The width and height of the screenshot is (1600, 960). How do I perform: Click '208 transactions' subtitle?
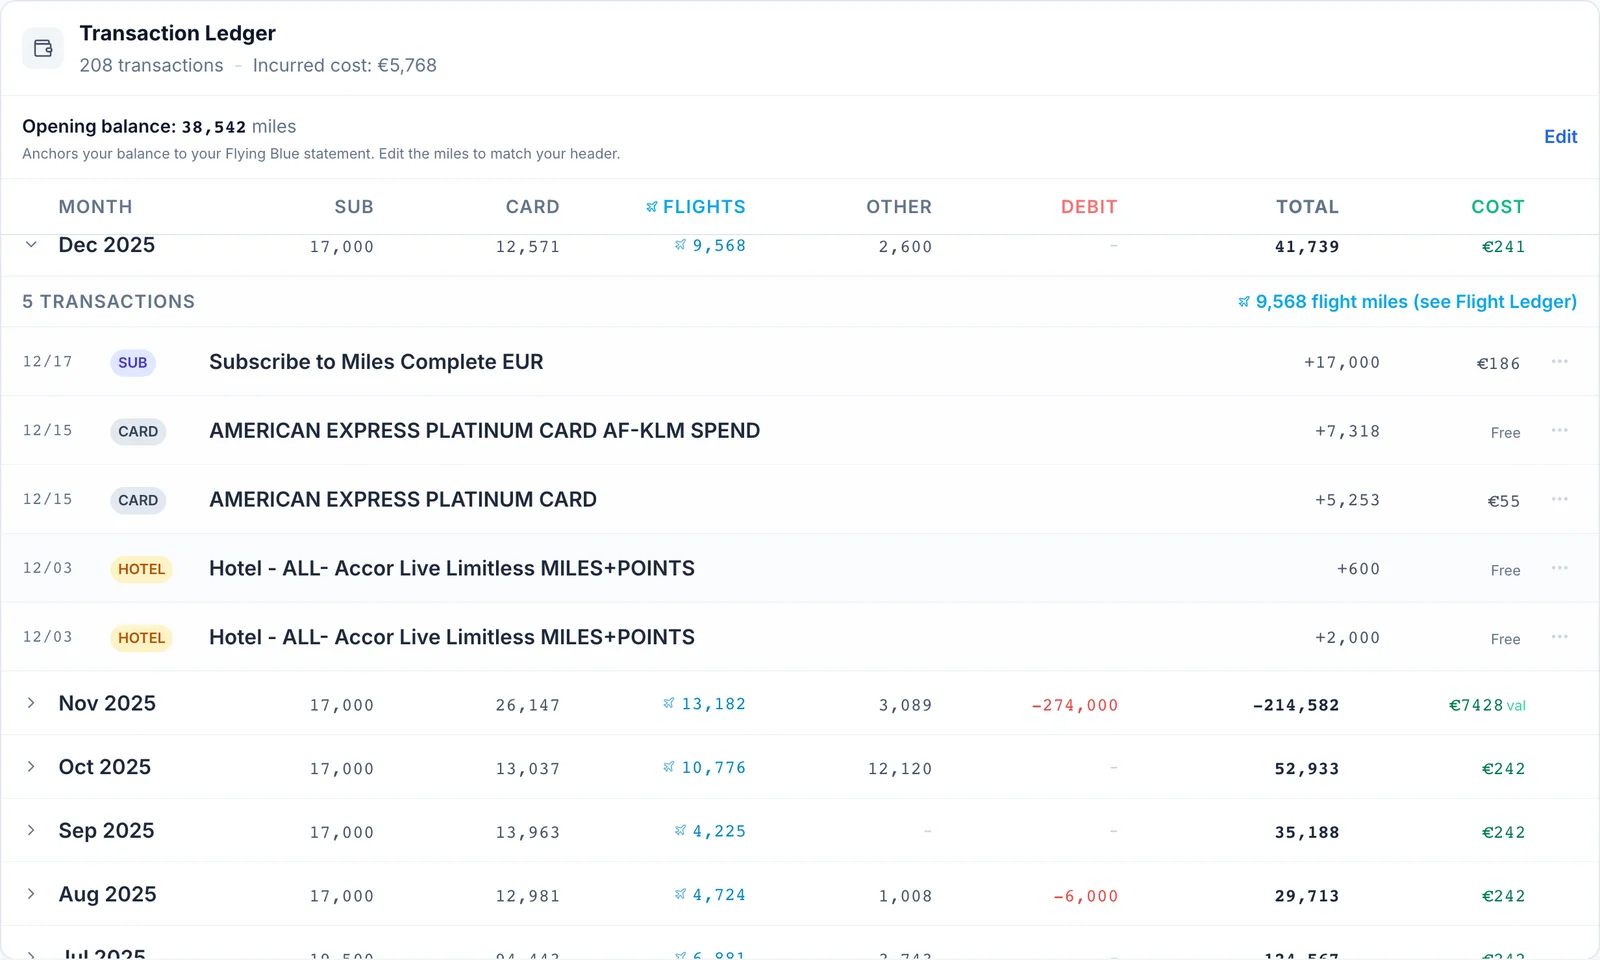[x=152, y=65]
